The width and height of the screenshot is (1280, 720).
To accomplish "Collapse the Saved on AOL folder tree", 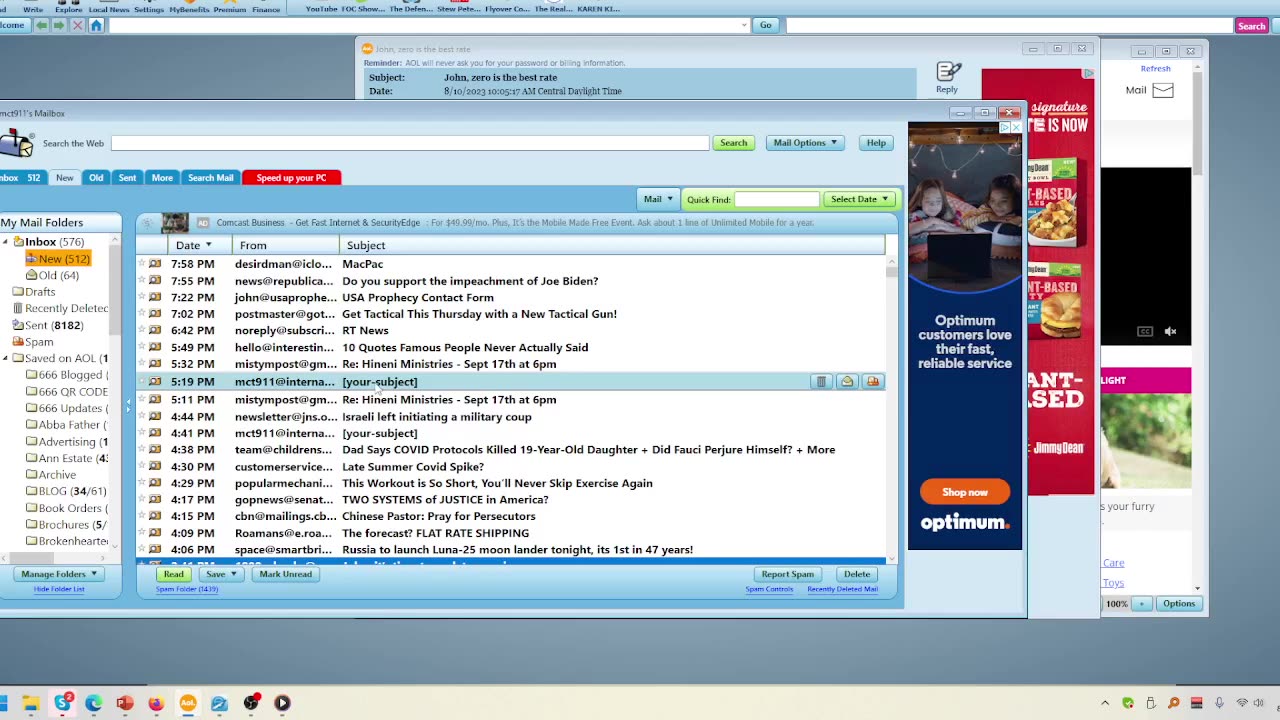I will (x=6, y=358).
